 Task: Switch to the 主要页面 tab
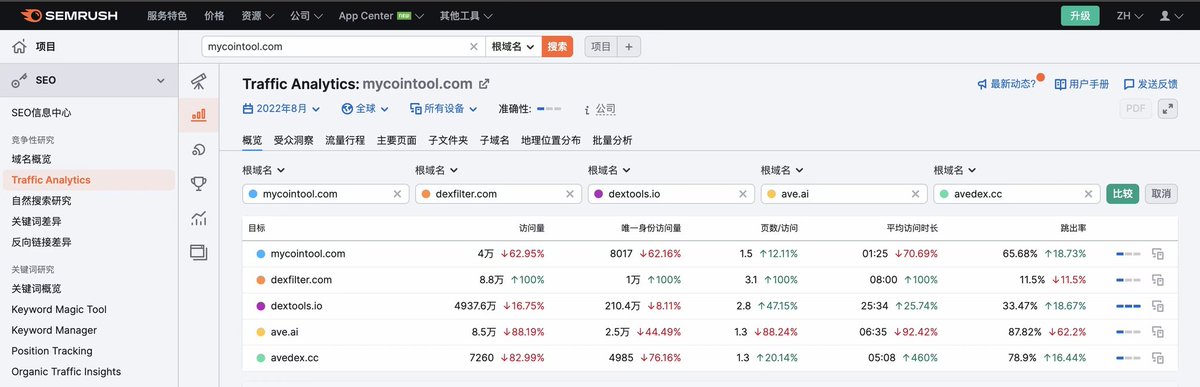[397, 140]
